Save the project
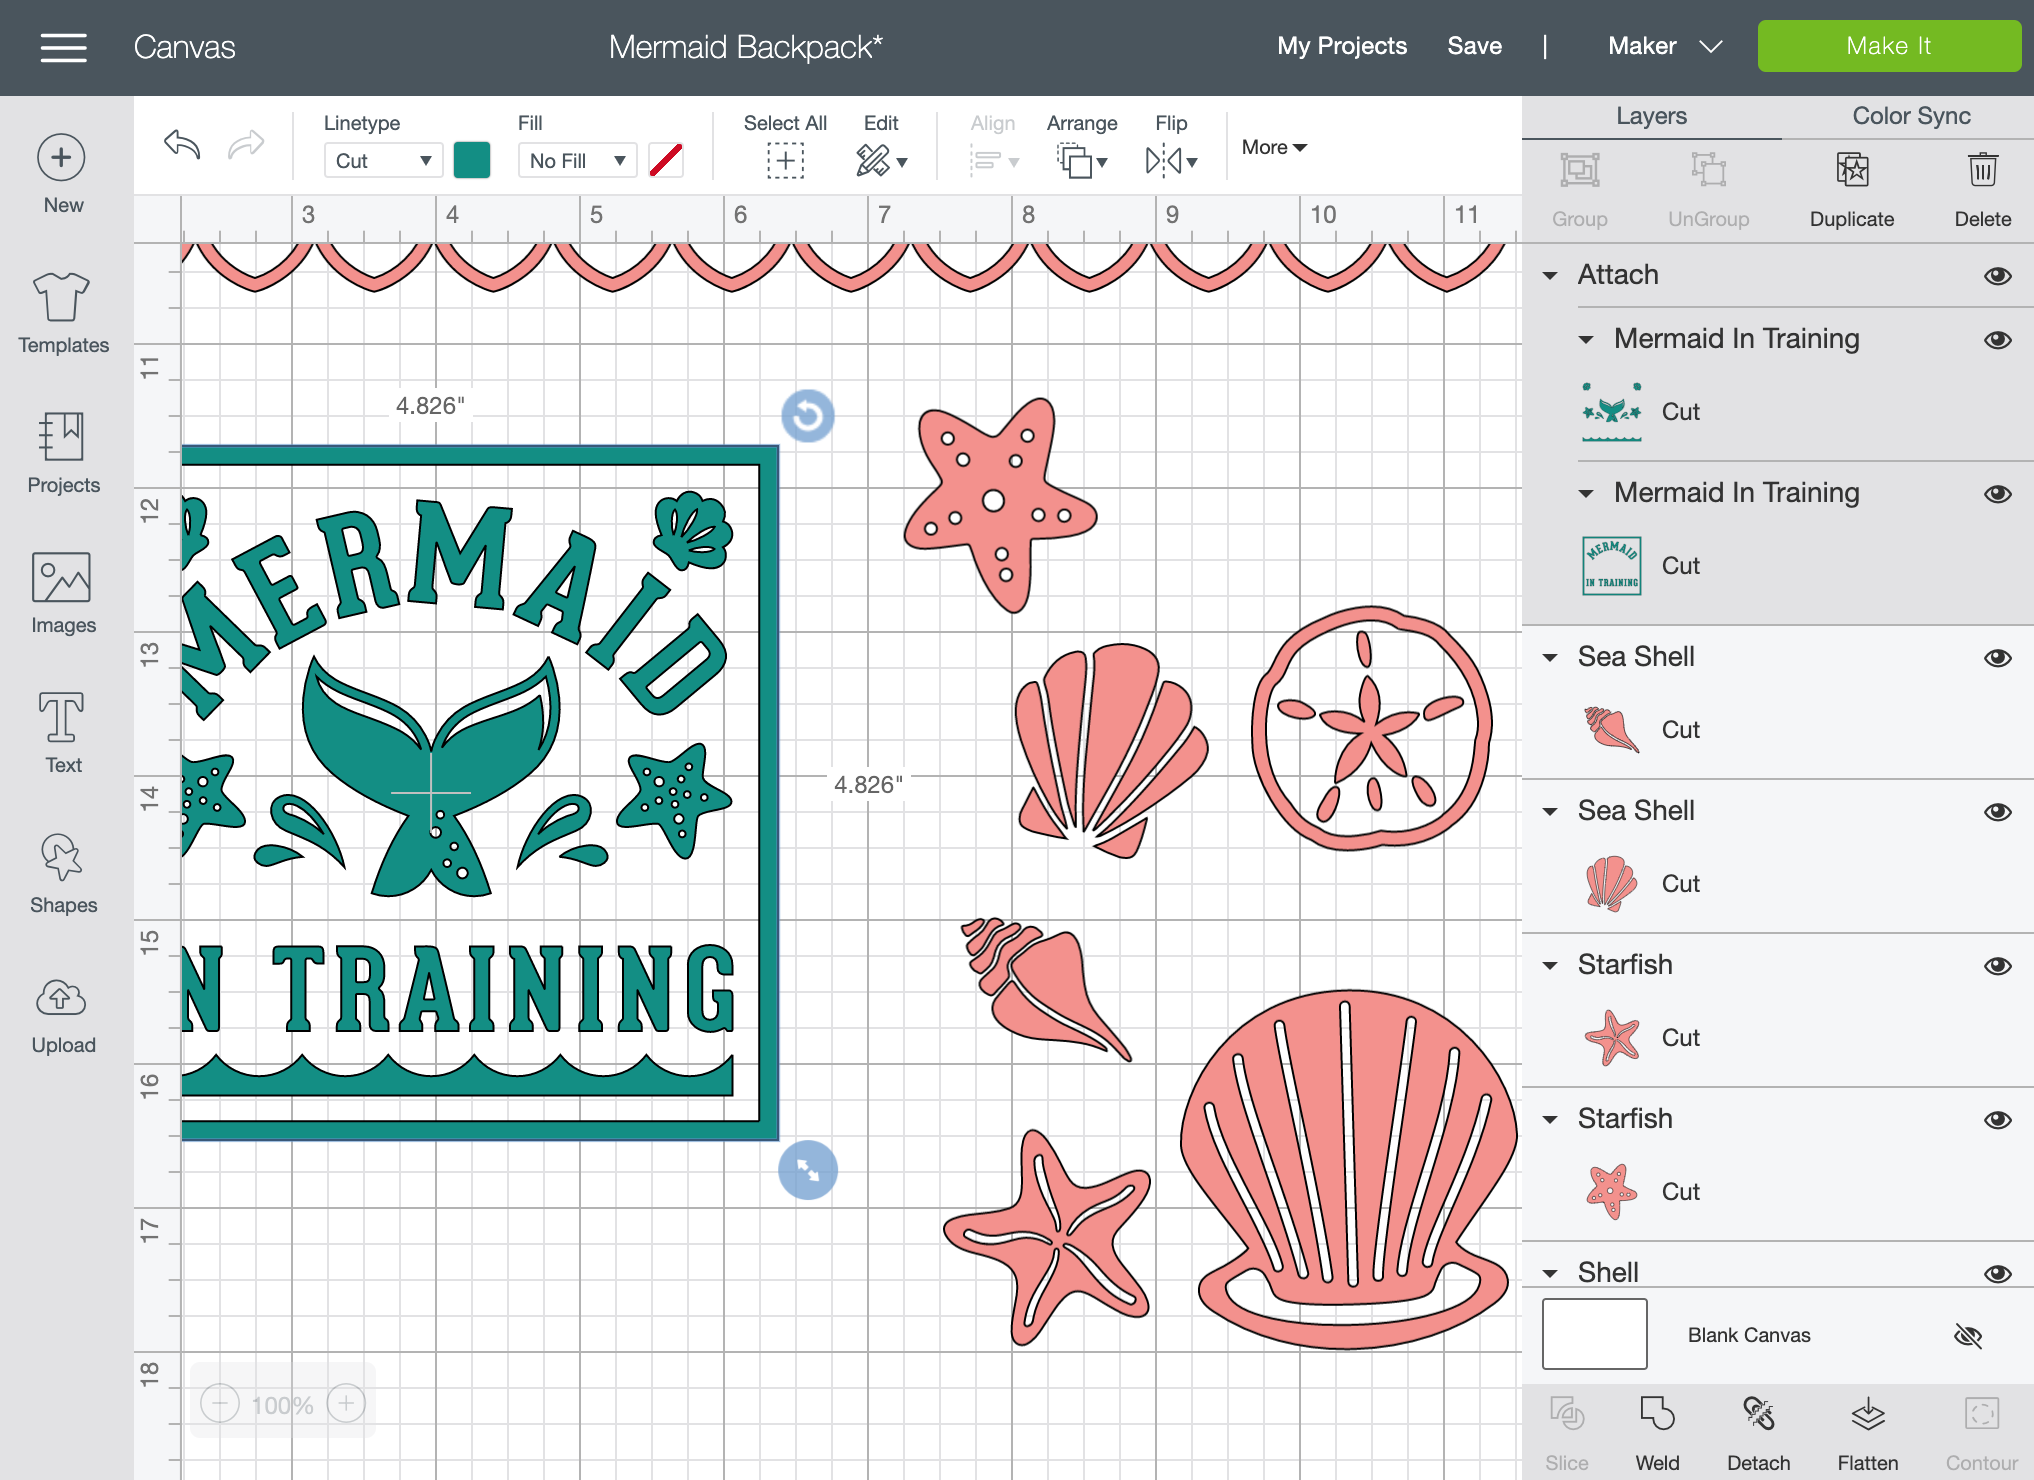The width and height of the screenshot is (2034, 1480). (1474, 46)
